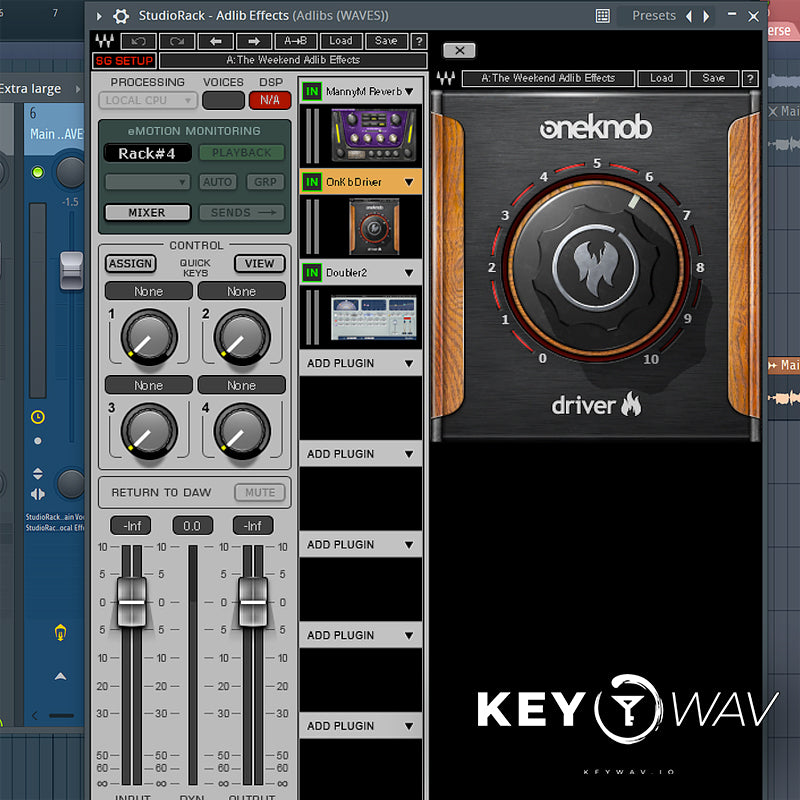Click macro knob 3
Viewport: 800px width, 800px height.
[x=149, y=431]
